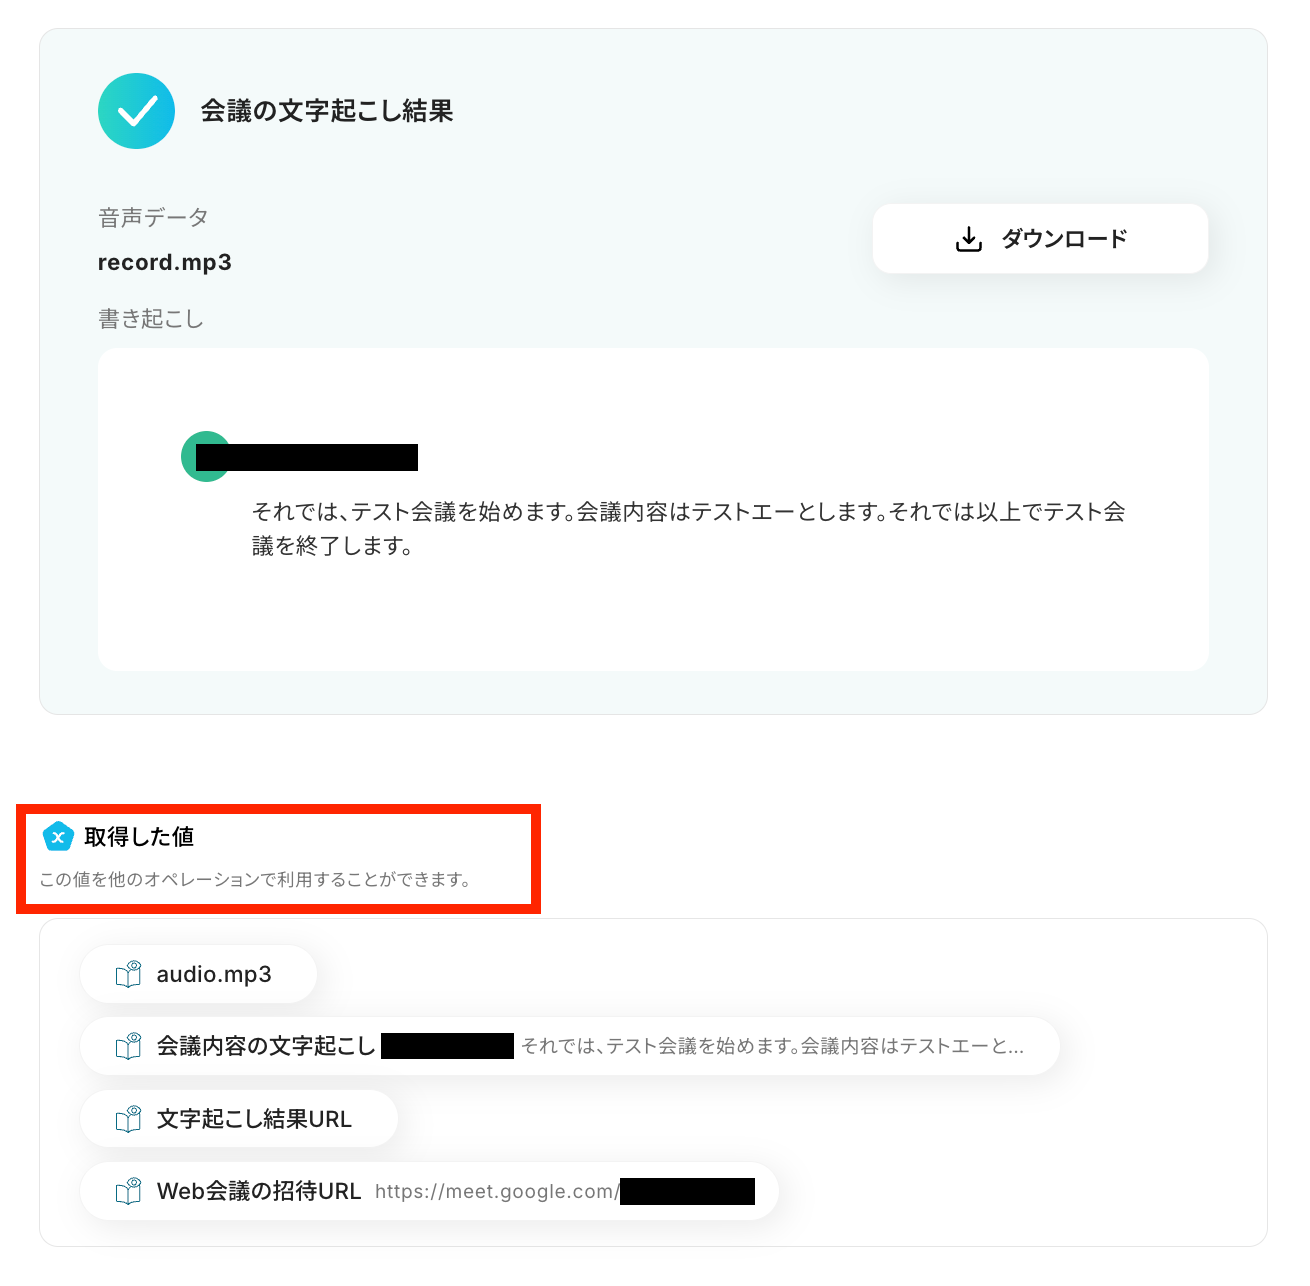Click the ダウンロード download button
This screenshot has width=1310, height=1286.
1040,239
